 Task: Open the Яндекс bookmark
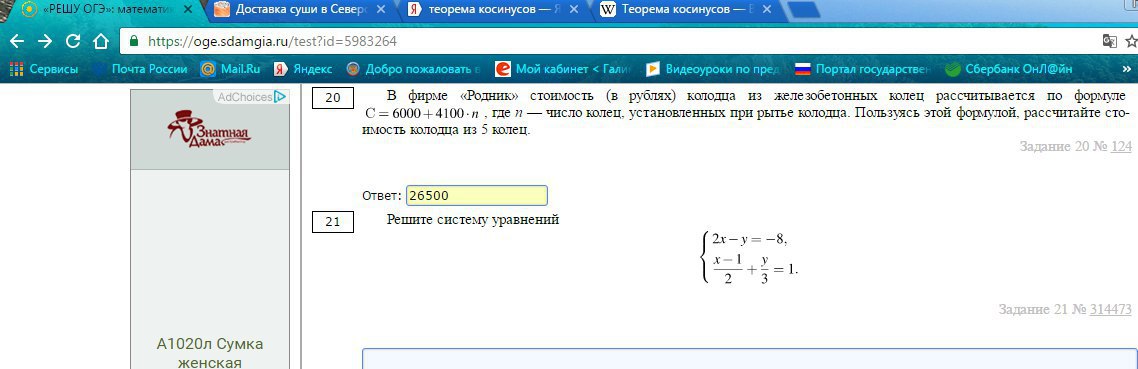tap(303, 69)
